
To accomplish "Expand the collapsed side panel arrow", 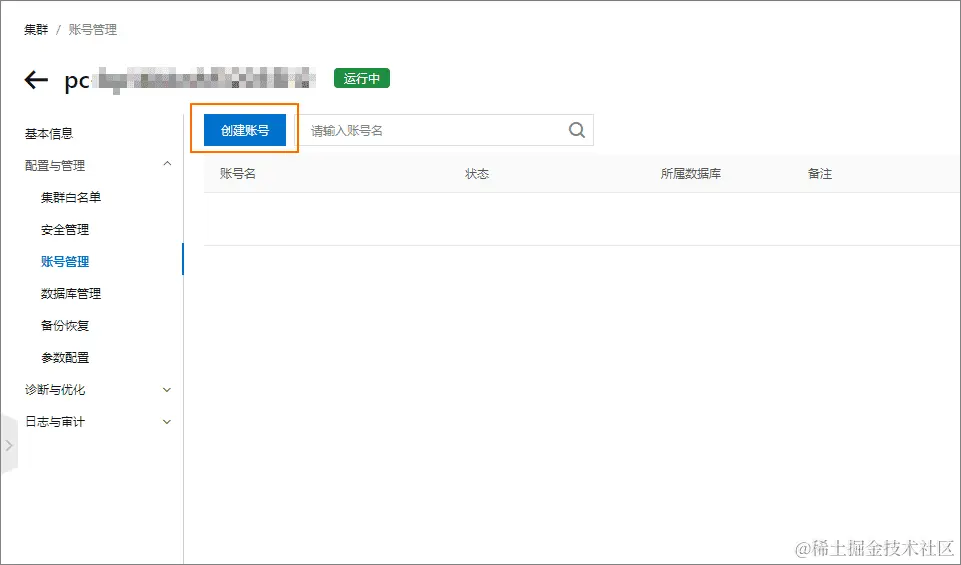I will (x=9, y=446).
